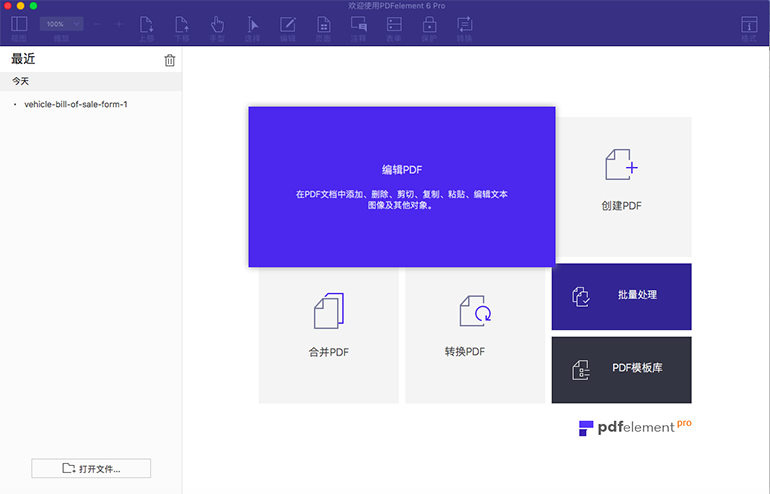Click the 转换 (Convert) toolbar icon
Image resolution: width=770 pixels, height=494 pixels.
click(x=465, y=25)
